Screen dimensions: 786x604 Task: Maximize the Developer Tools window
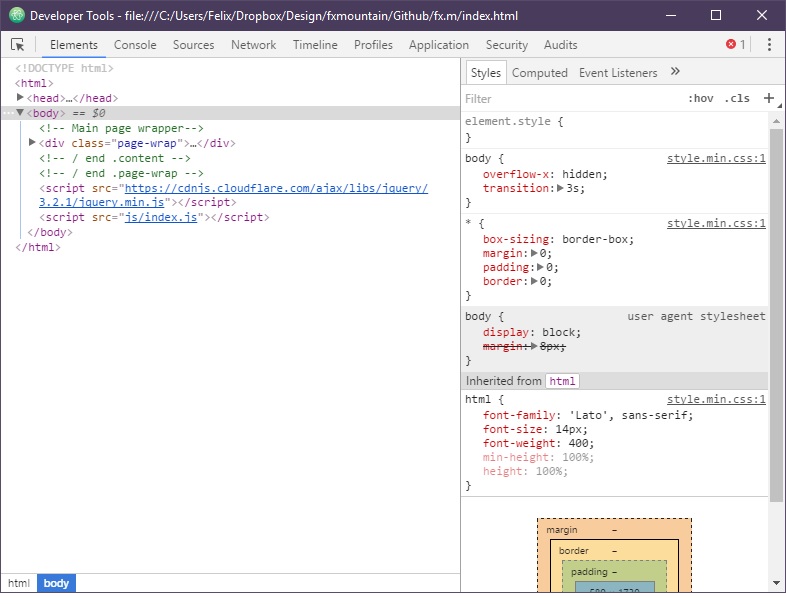pos(716,16)
